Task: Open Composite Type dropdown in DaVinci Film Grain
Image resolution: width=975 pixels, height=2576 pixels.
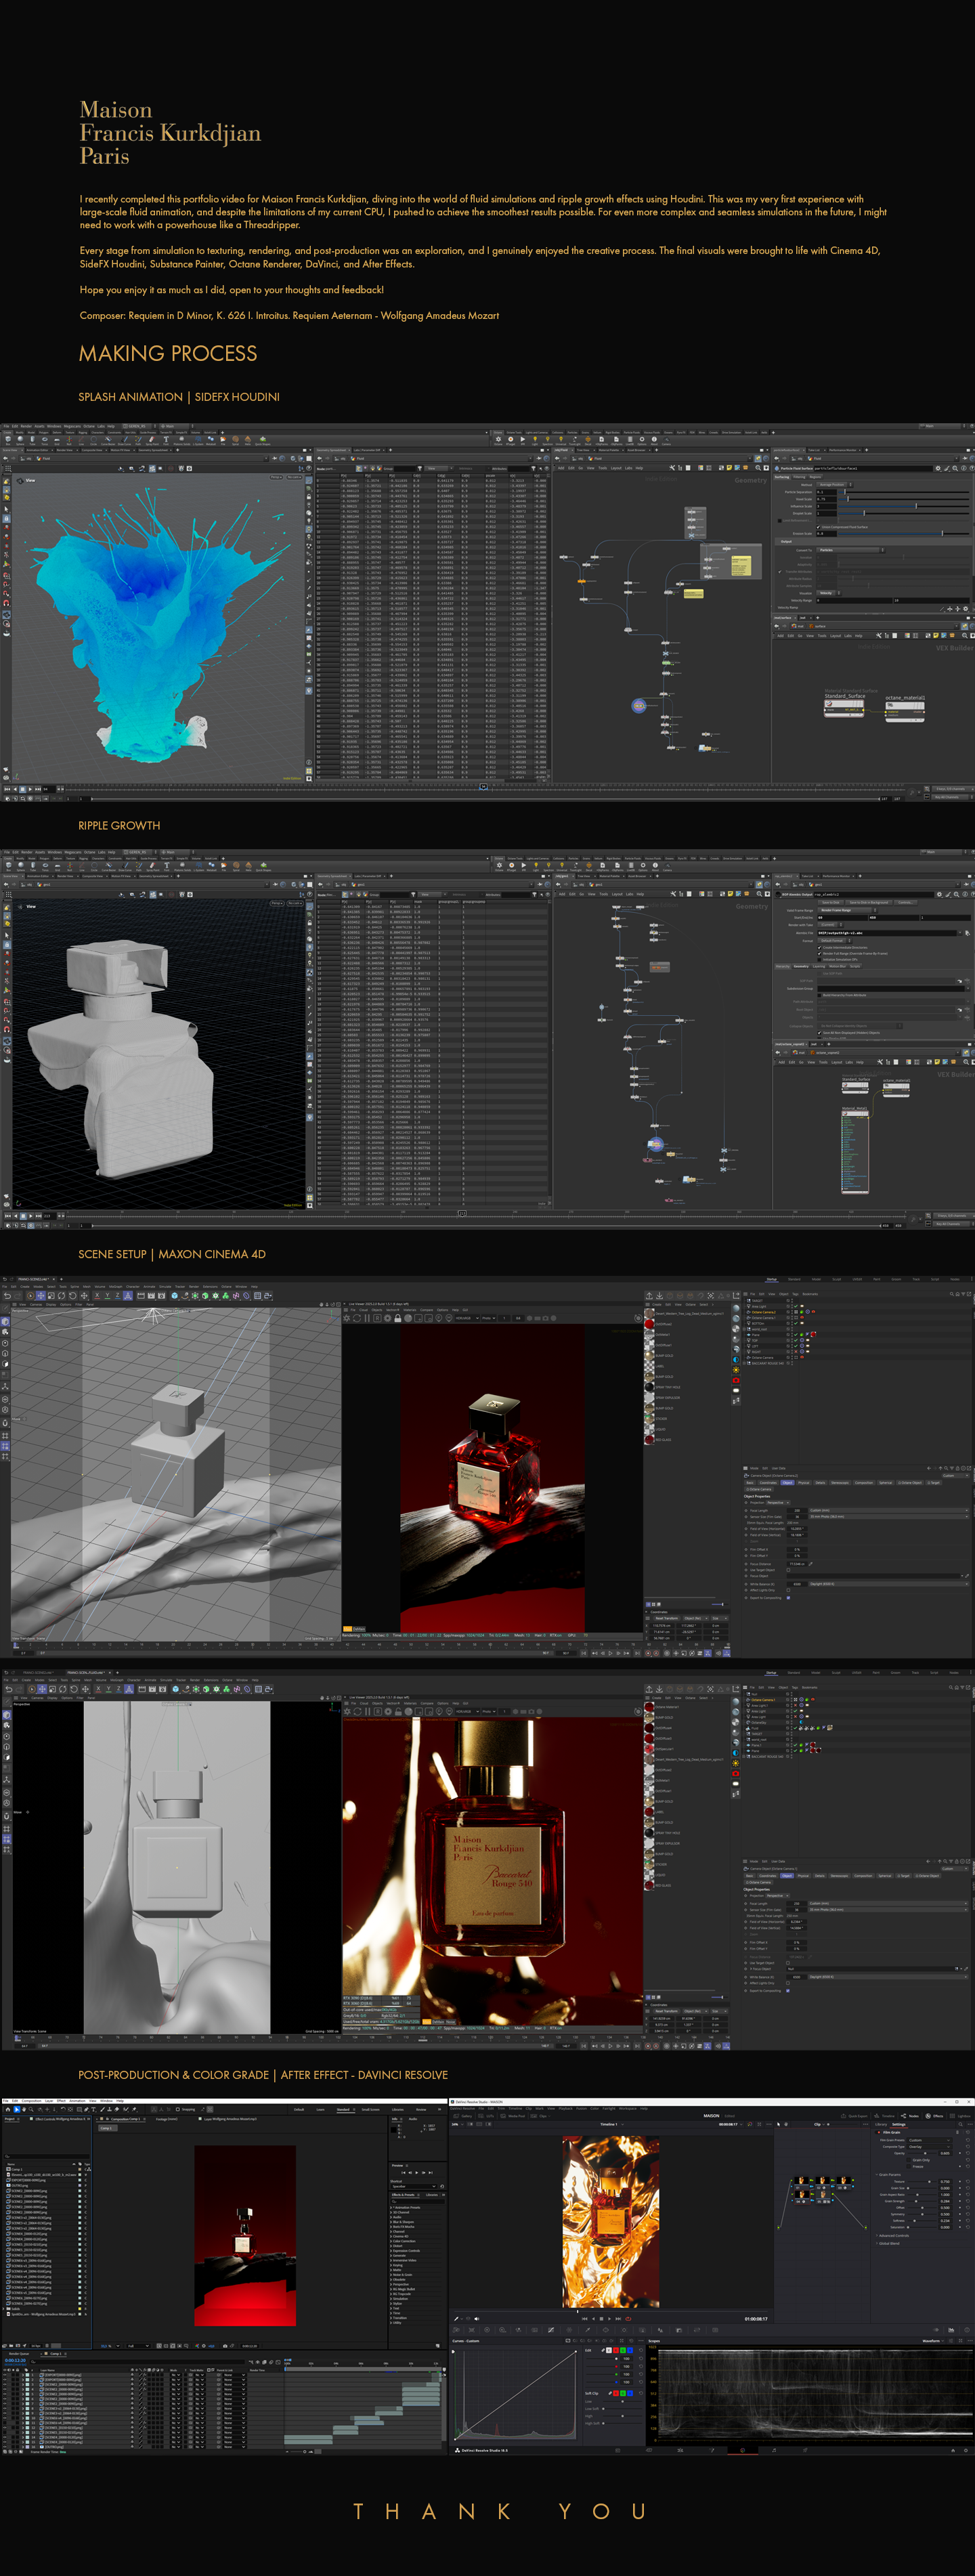Action: 929,2147
